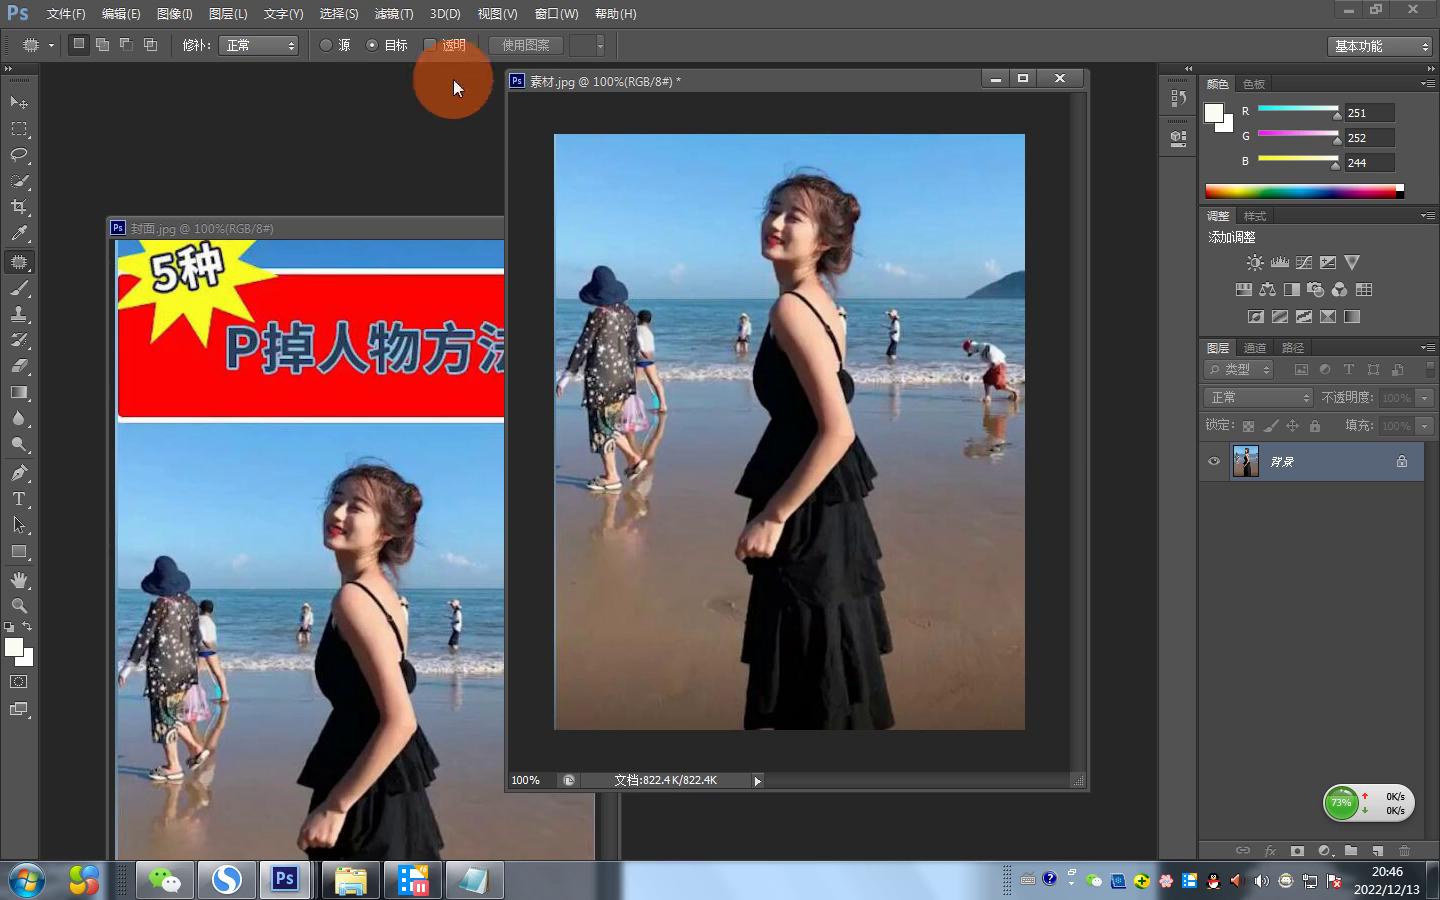1440x900 pixels.
Task: Open the 修补 mode dropdown
Action: pos(259,45)
